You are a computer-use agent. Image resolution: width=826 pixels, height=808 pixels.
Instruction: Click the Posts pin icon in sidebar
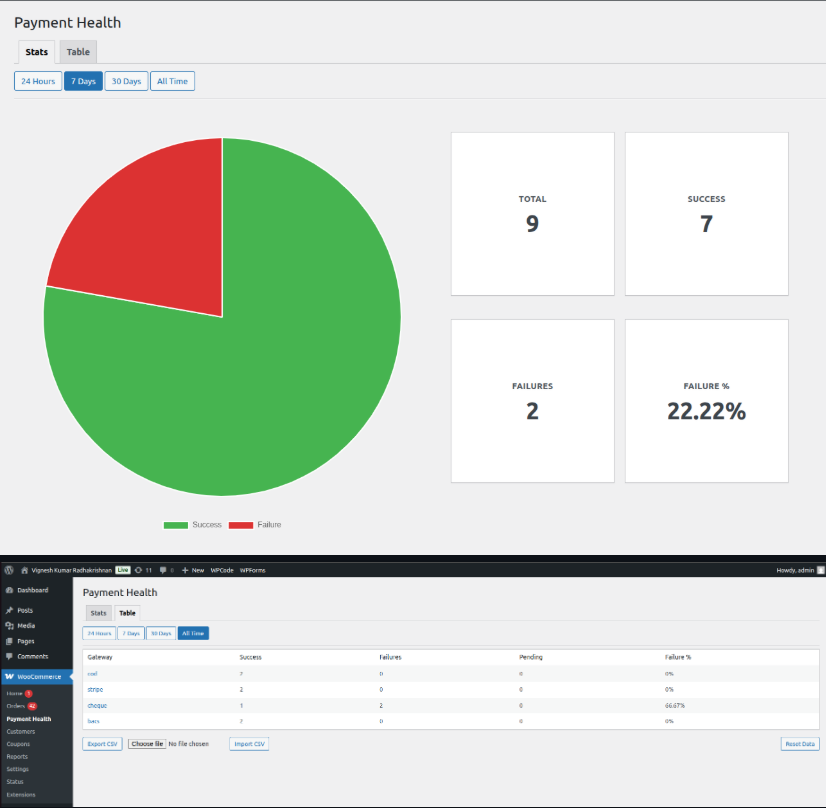pyautogui.click(x=9, y=610)
